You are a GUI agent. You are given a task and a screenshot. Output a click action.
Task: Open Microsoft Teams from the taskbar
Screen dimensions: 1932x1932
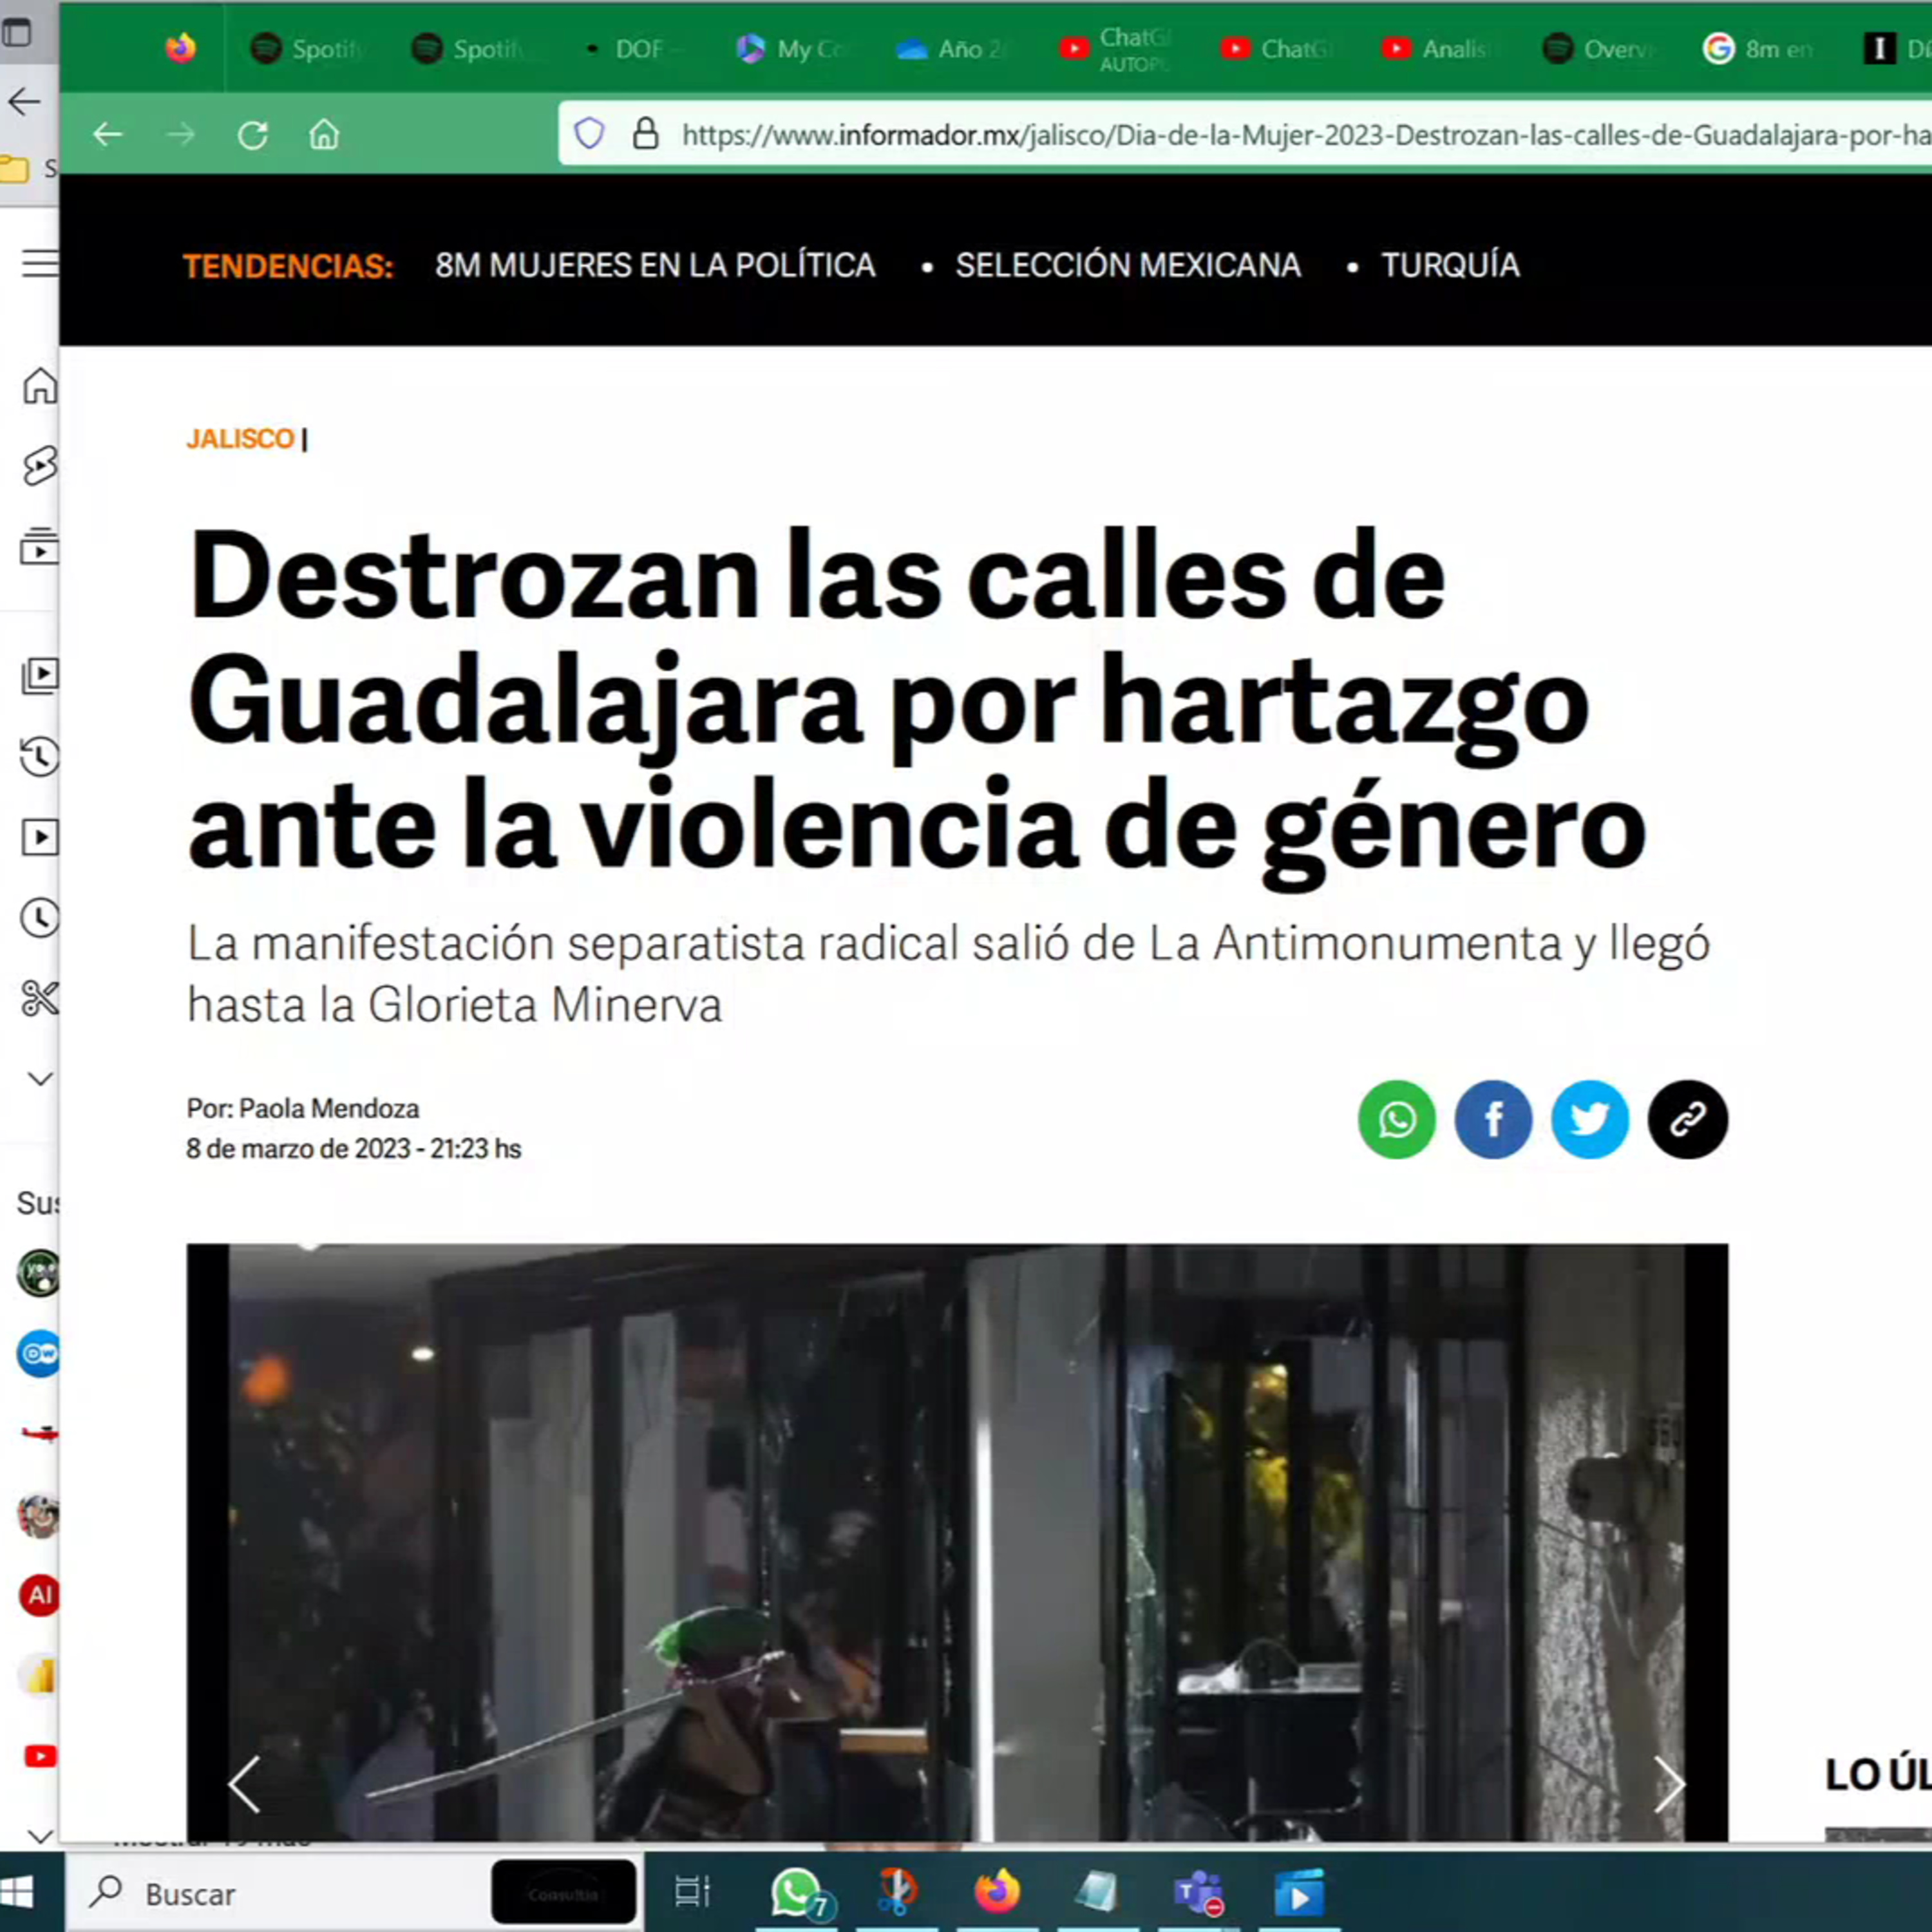[1199, 1892]
